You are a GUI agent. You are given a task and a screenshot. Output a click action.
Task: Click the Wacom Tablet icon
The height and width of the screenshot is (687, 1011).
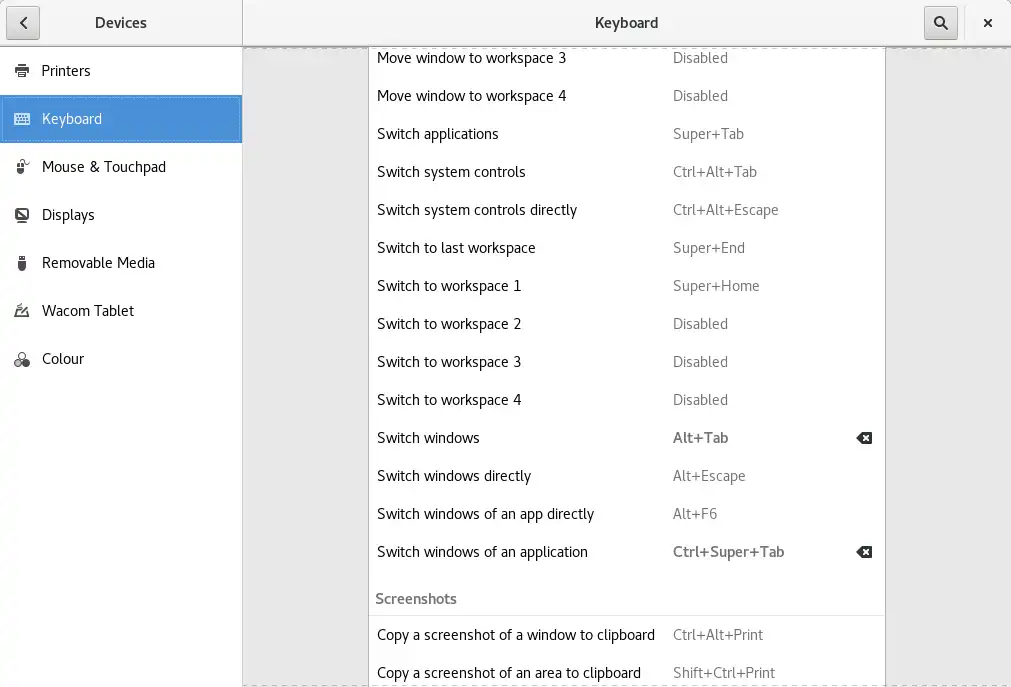[22, 311]
